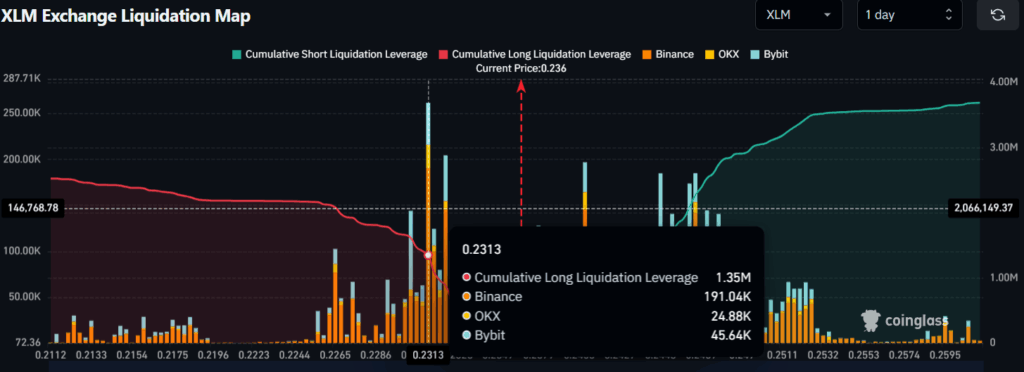Click the red Cumulative Long legend swatch
Viewport: 1024px width, 372px height.
443,55
